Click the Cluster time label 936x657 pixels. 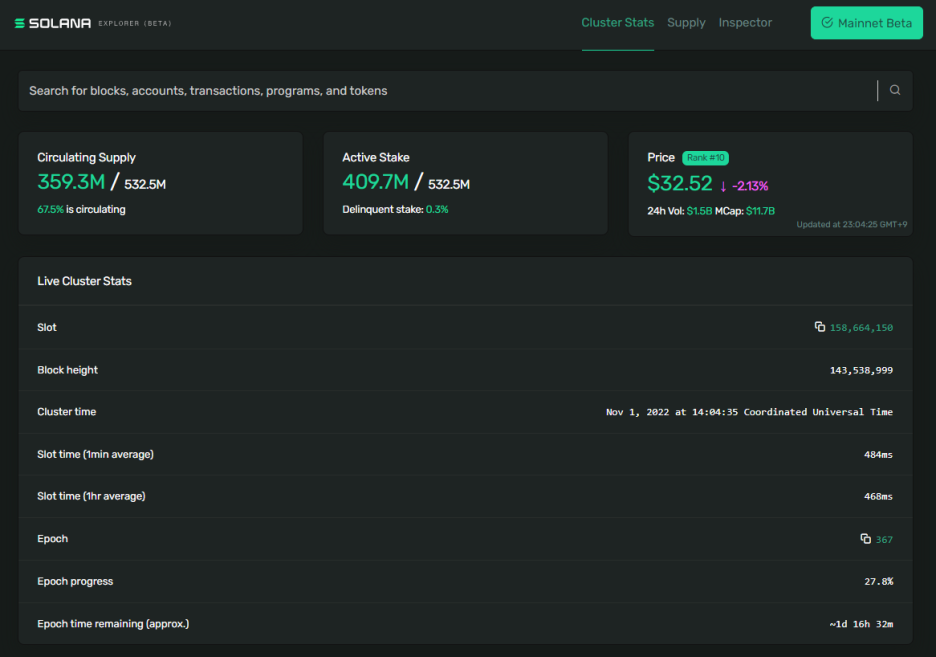point(66,412)
